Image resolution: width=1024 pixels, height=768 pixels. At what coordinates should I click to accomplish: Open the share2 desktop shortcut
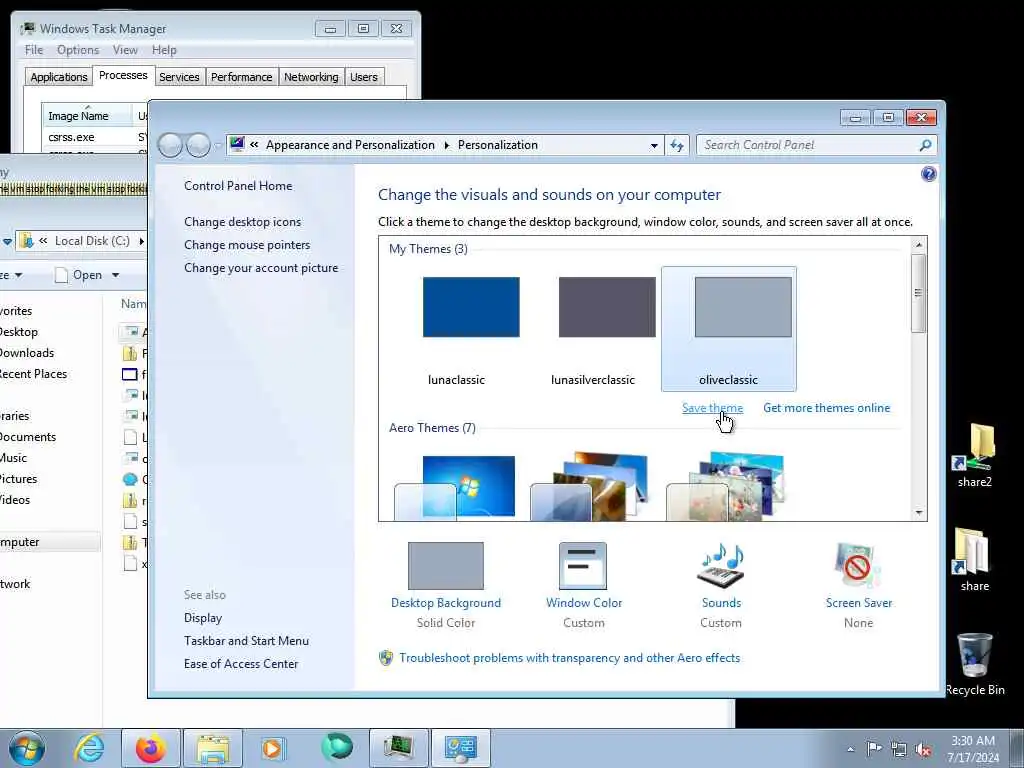(974, 455)
